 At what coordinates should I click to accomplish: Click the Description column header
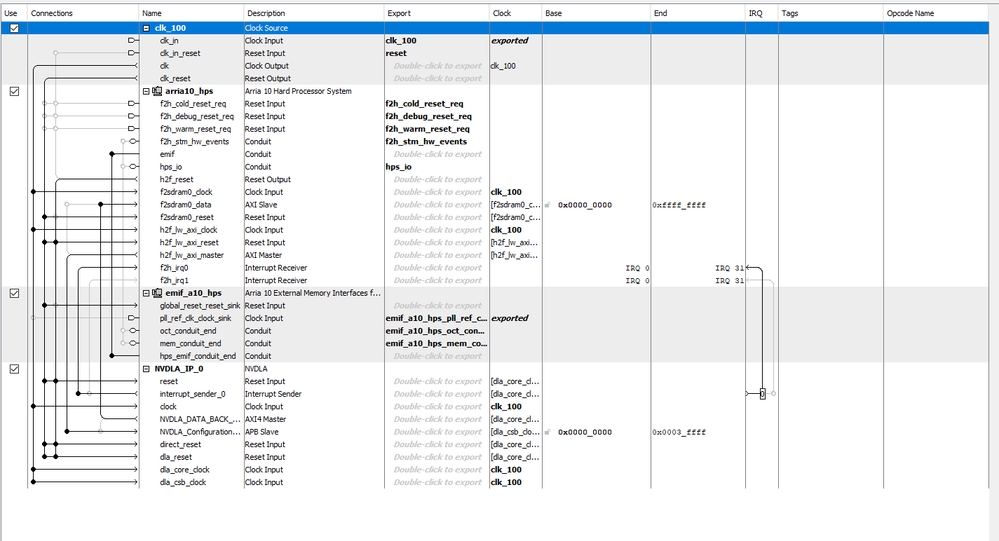(266, 13)
